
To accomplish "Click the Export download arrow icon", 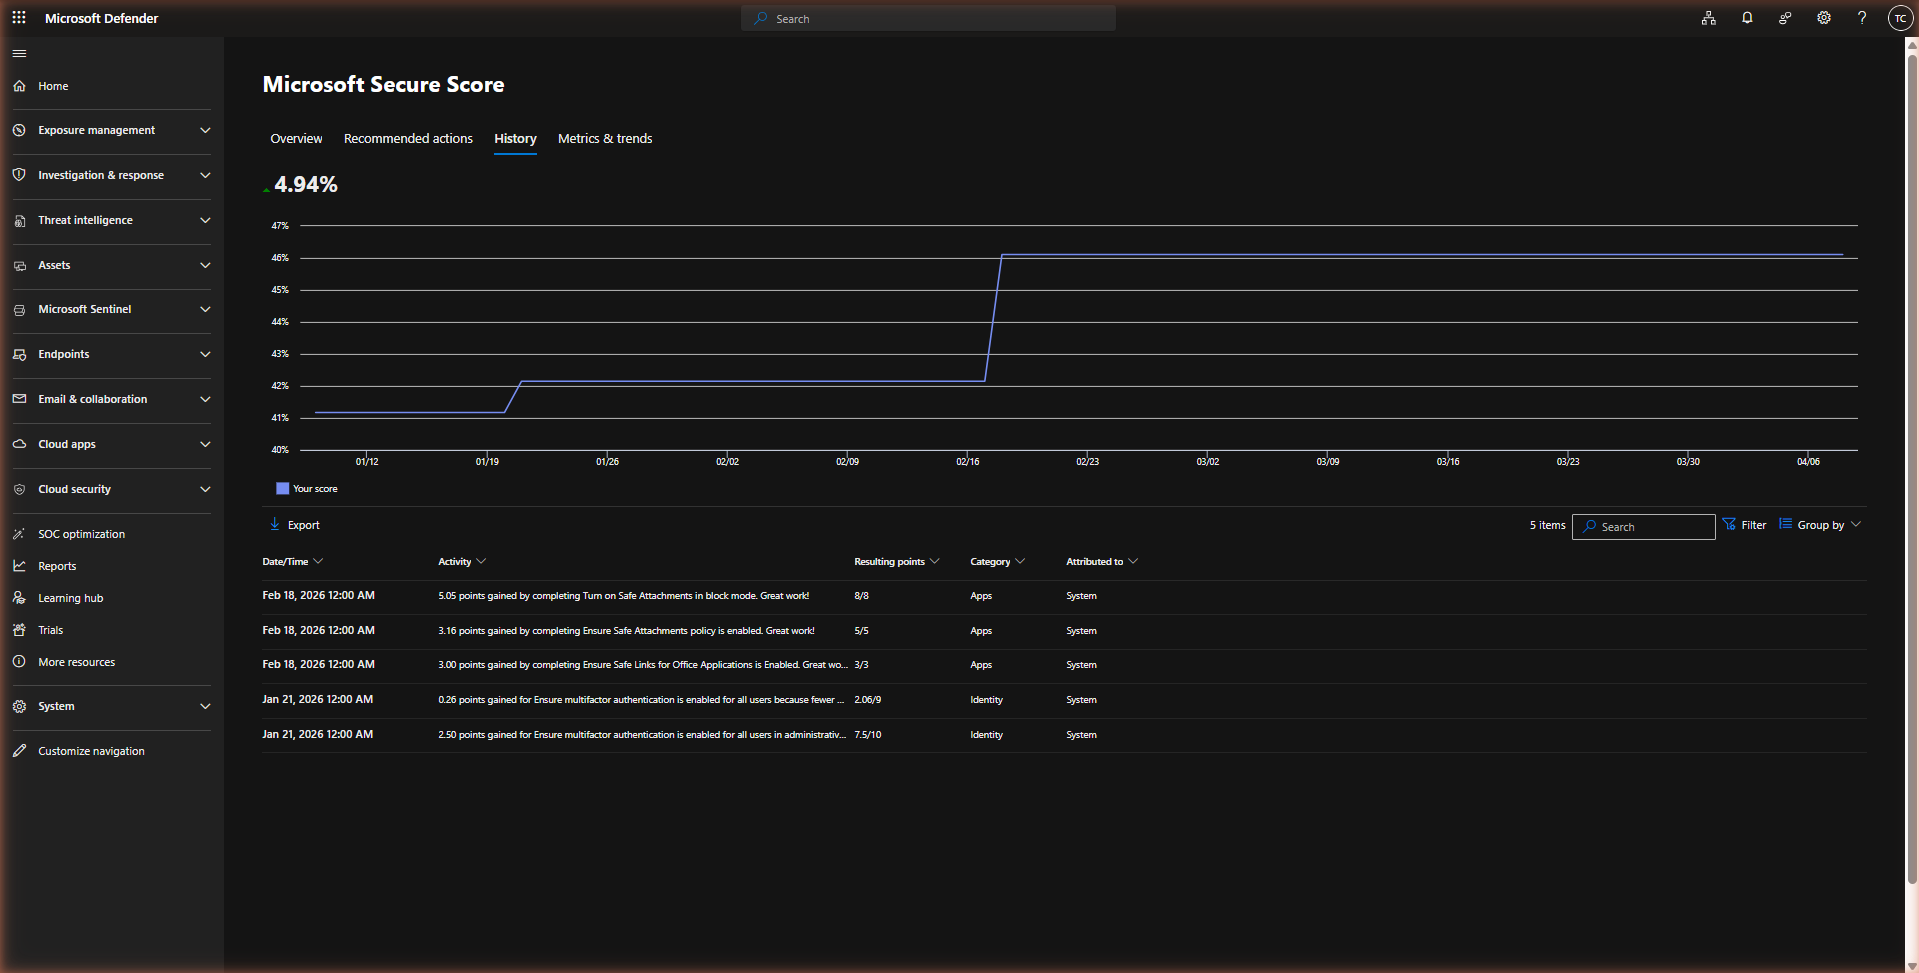I will click(x=275, y=524).
